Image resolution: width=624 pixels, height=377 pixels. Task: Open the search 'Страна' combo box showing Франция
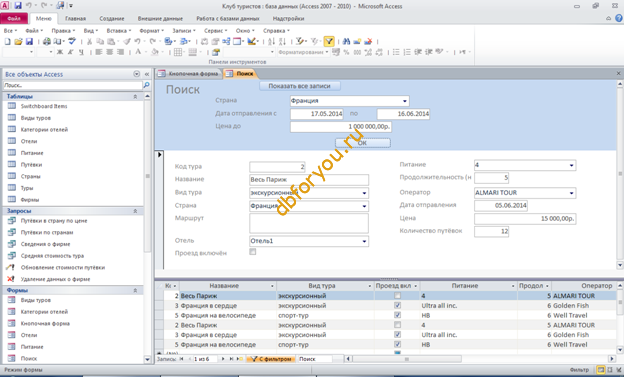click(x=405, y=101)
